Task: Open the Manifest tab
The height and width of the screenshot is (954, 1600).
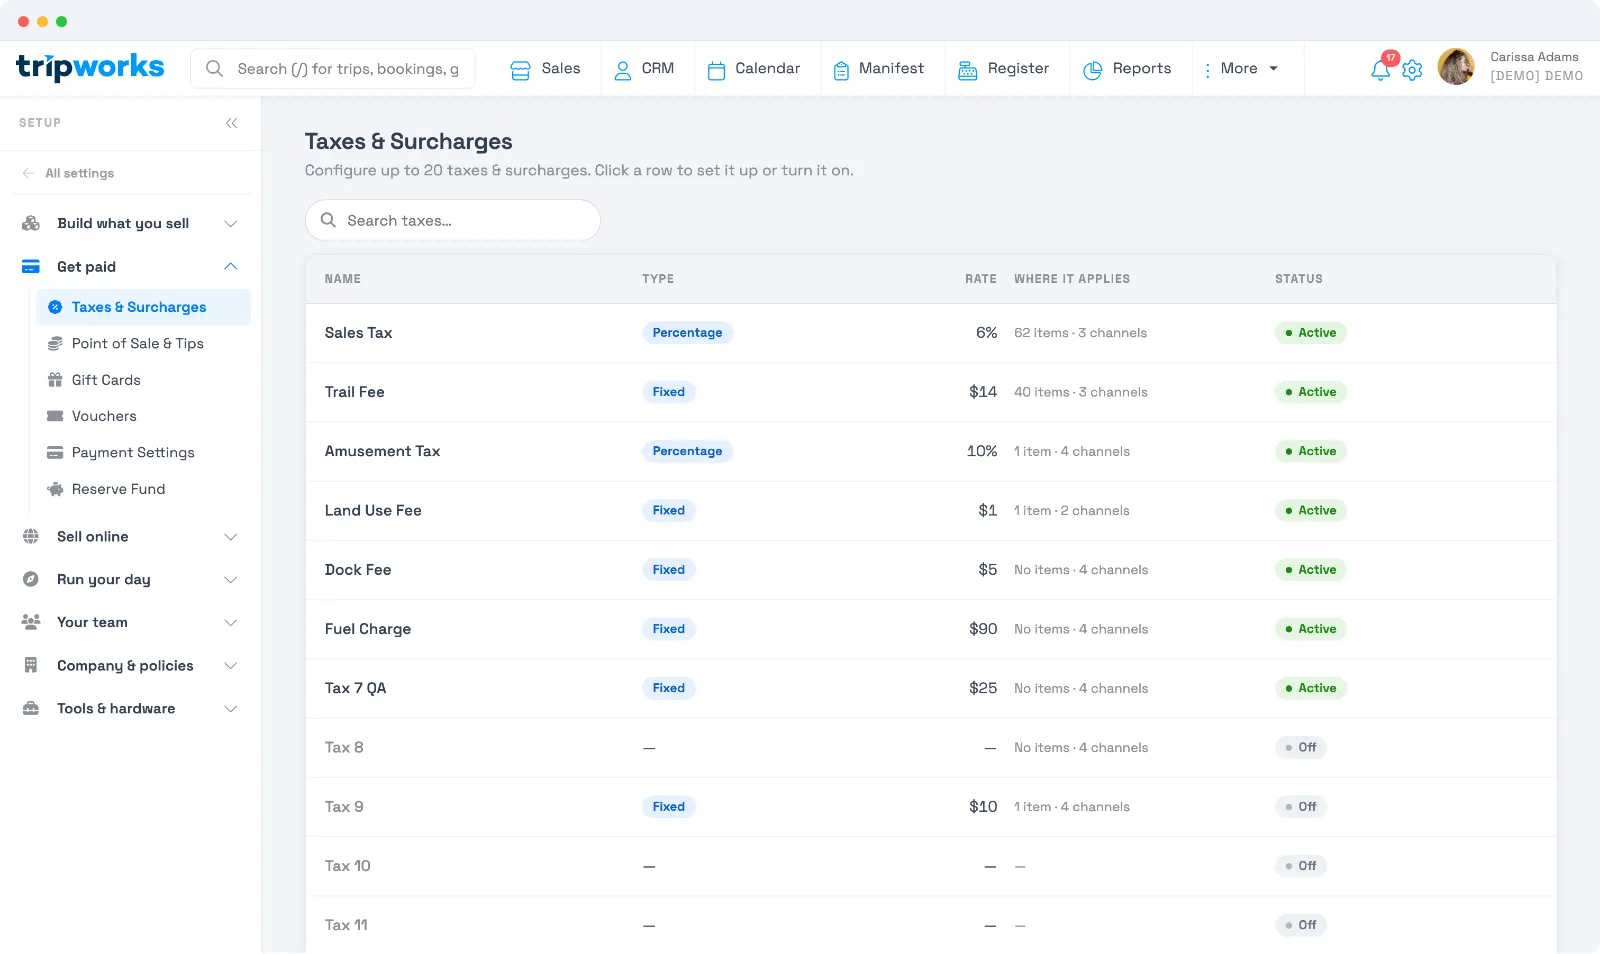Action: 878,69
